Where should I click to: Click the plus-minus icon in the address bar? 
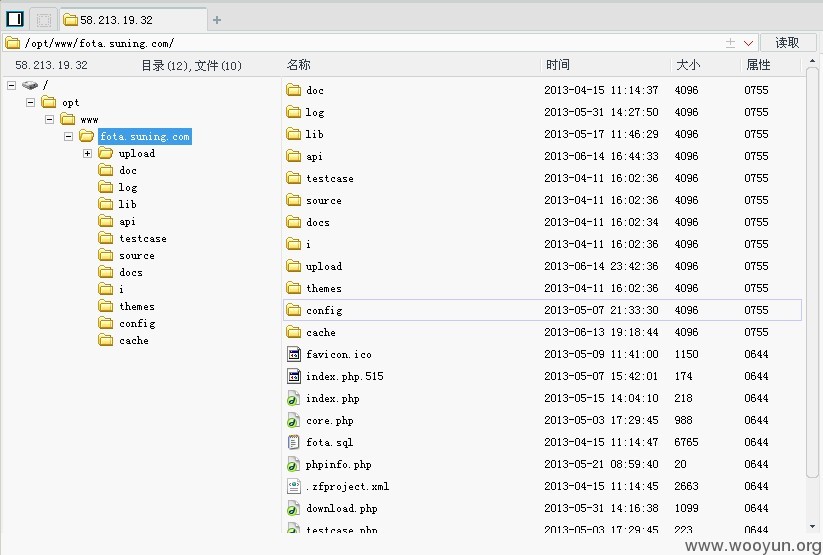pyautogui.click(x=730, y=43)
